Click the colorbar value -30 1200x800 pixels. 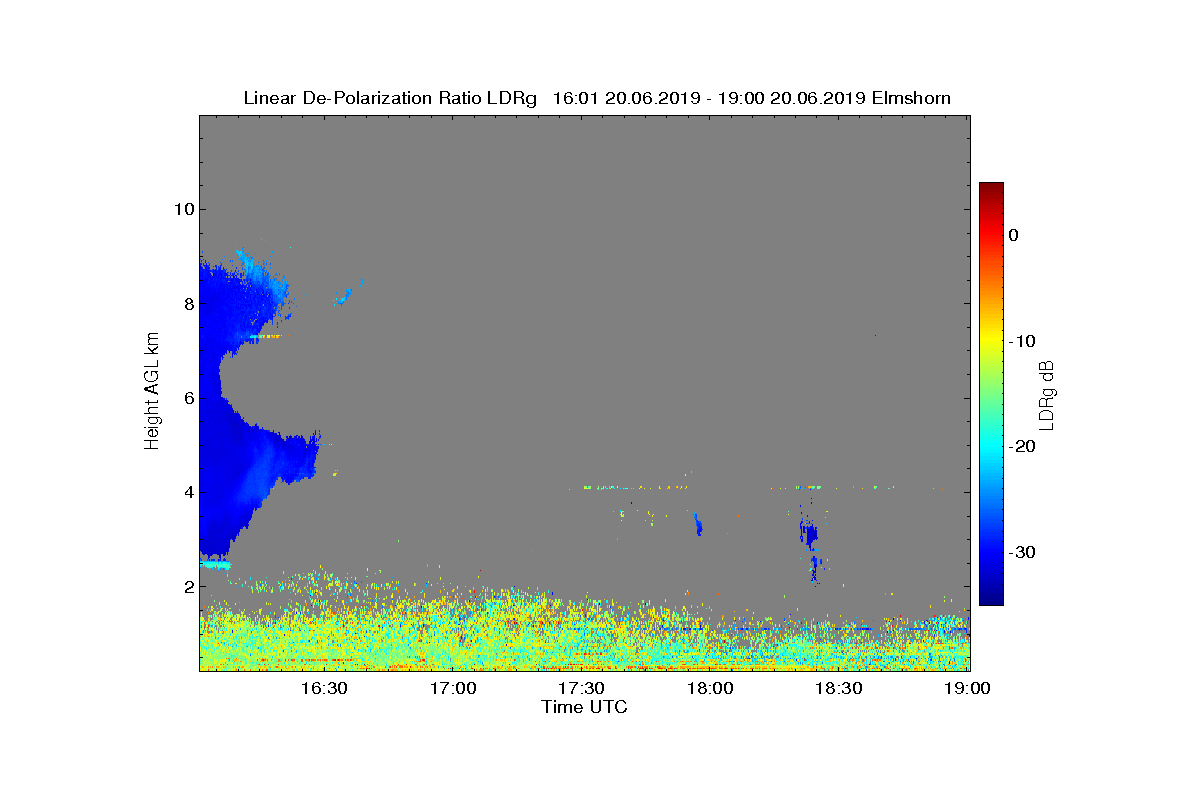point(1021,553)
